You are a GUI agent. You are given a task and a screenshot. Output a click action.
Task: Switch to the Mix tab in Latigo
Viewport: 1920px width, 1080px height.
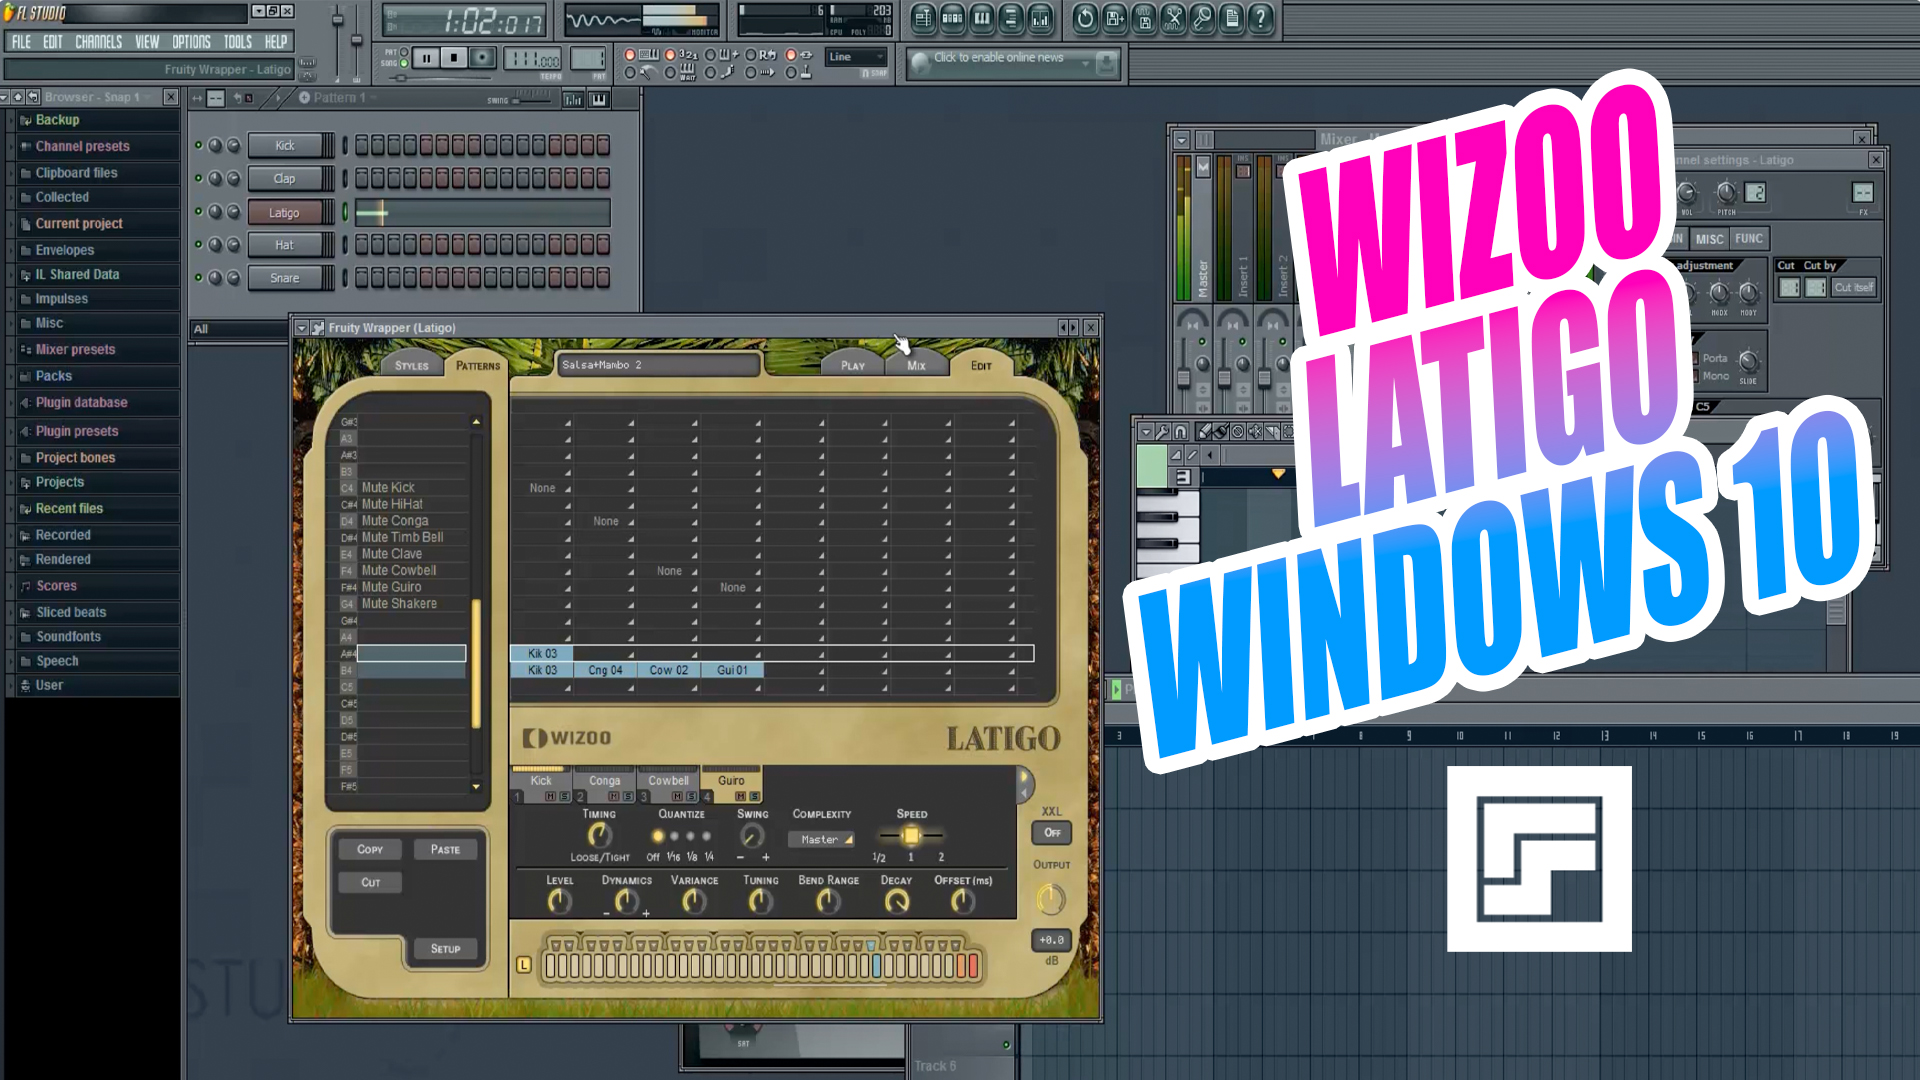[x=916, y=366]
